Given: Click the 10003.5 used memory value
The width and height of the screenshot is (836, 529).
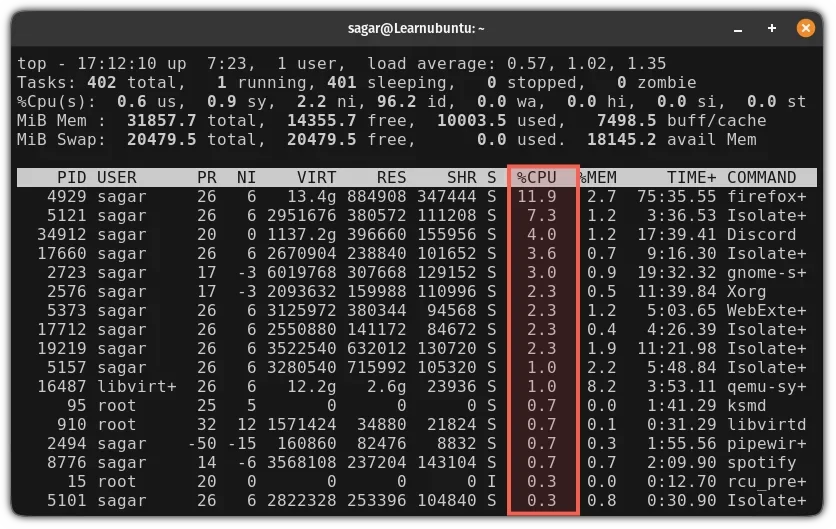Looking at the screenshot, I should (471, 121).
